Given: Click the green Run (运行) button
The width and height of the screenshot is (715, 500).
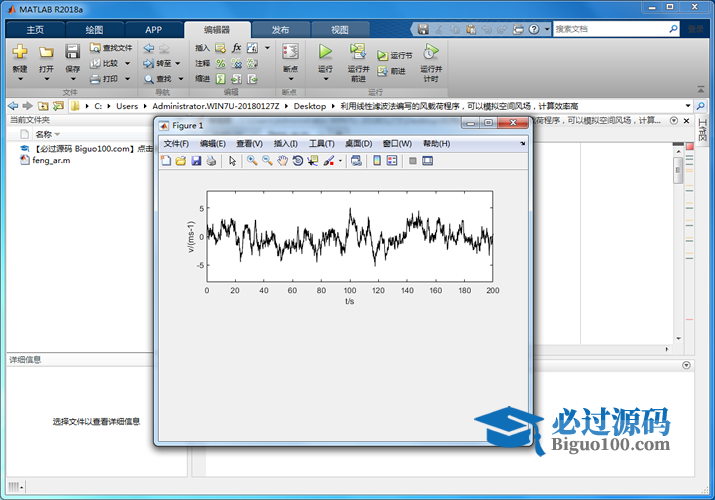Looking at the screenshot, I should pos(325,52).
